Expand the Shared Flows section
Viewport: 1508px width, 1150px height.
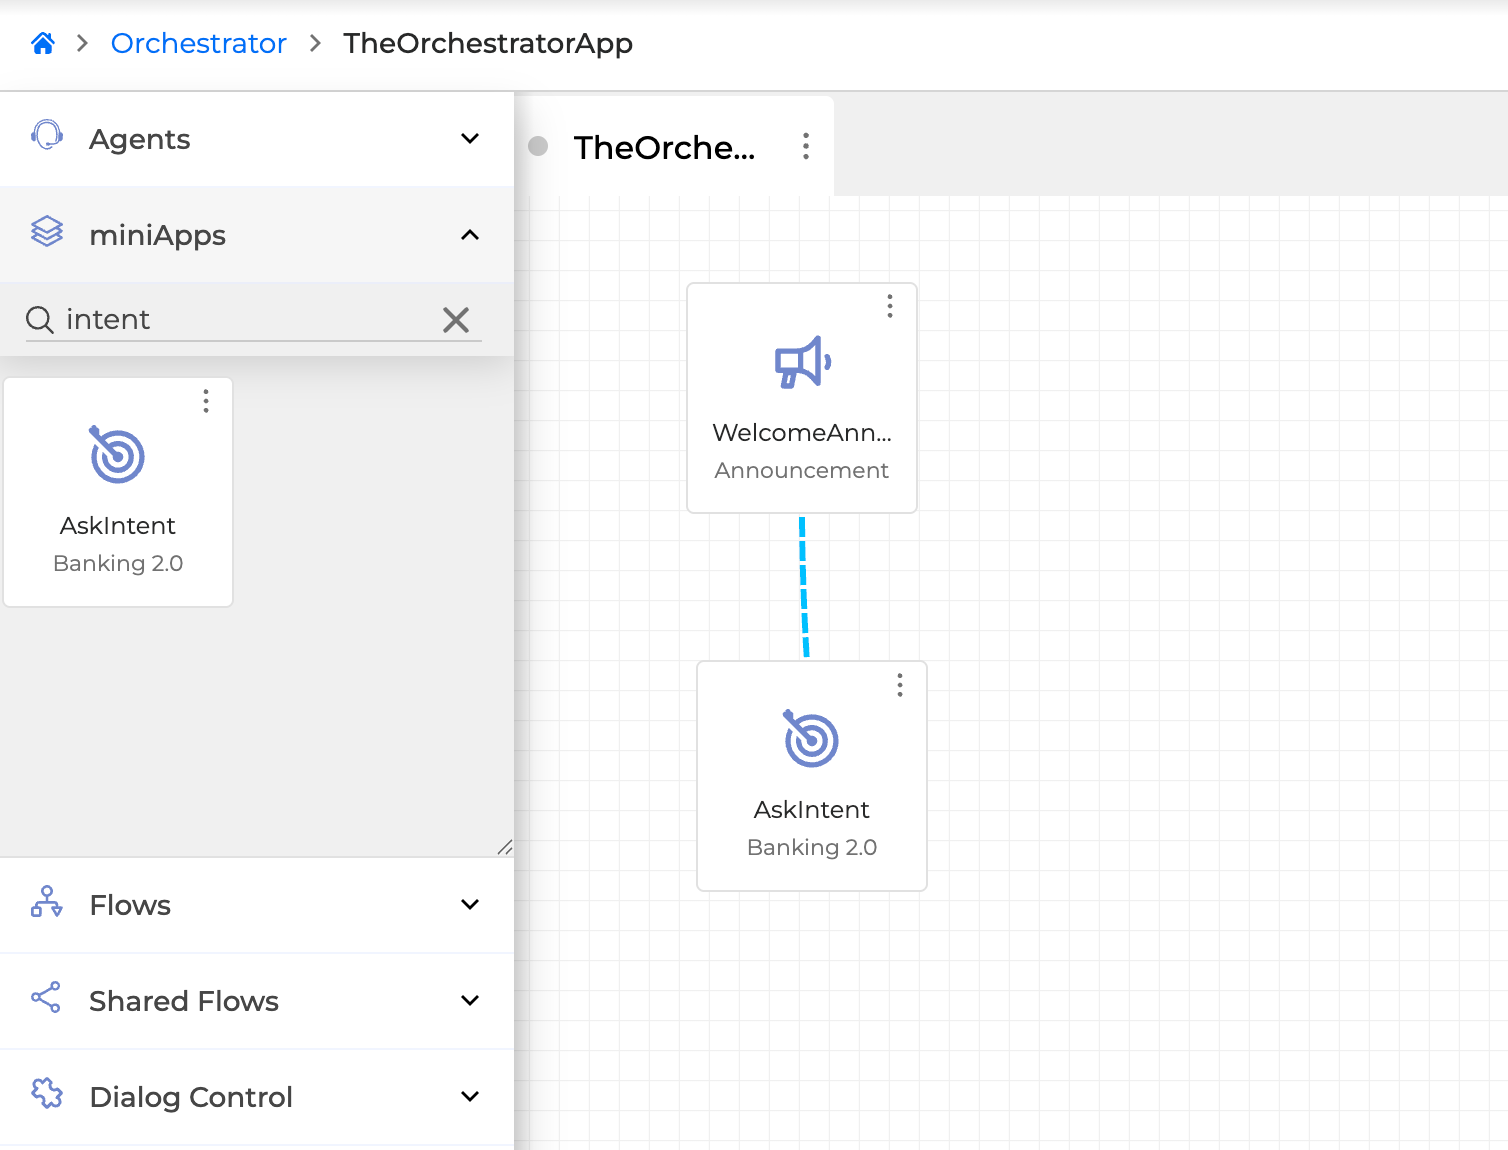tap(469, 1001)
